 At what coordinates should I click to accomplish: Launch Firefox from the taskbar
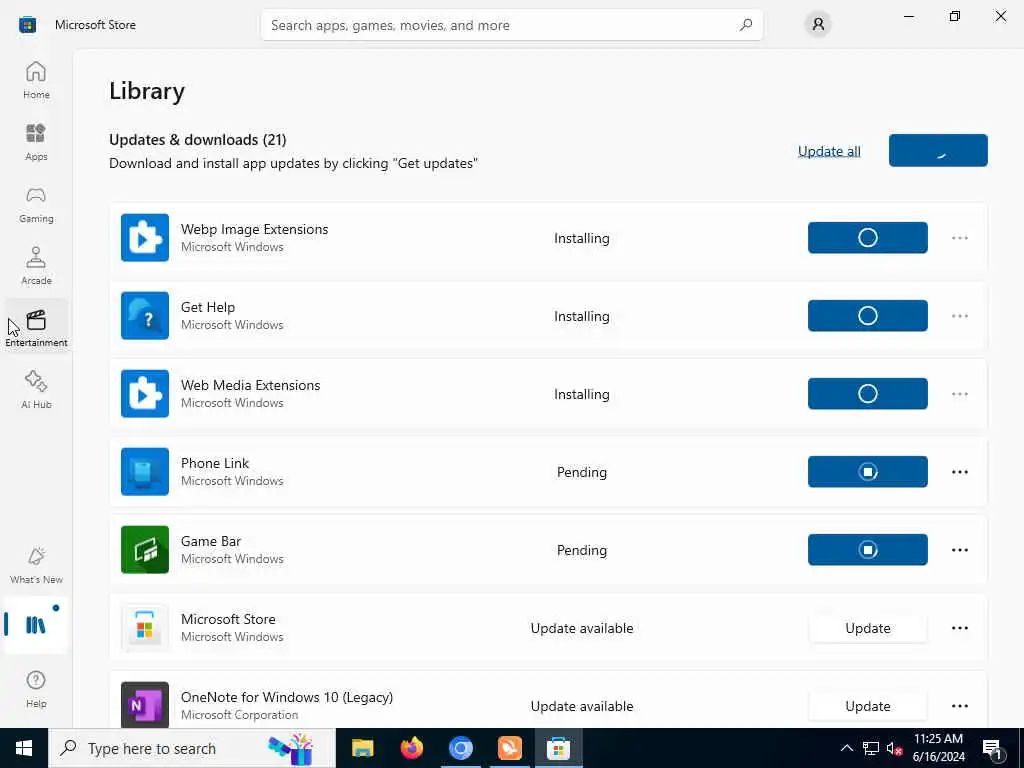pyautogui.click(x=411, y=748)
